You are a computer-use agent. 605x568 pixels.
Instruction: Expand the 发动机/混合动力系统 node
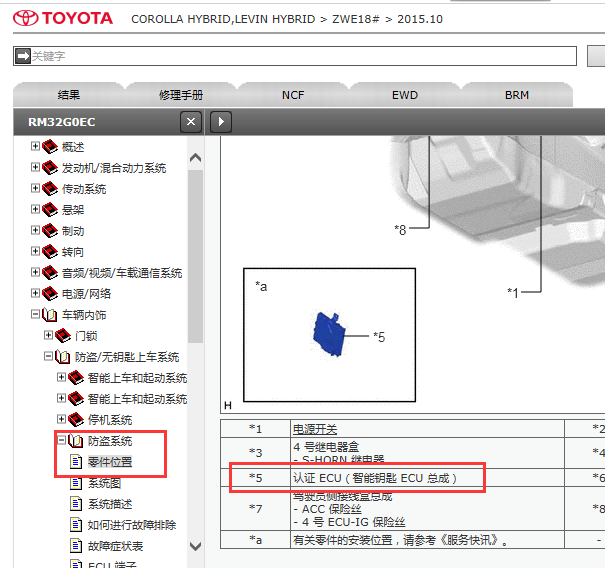point(35,167)
